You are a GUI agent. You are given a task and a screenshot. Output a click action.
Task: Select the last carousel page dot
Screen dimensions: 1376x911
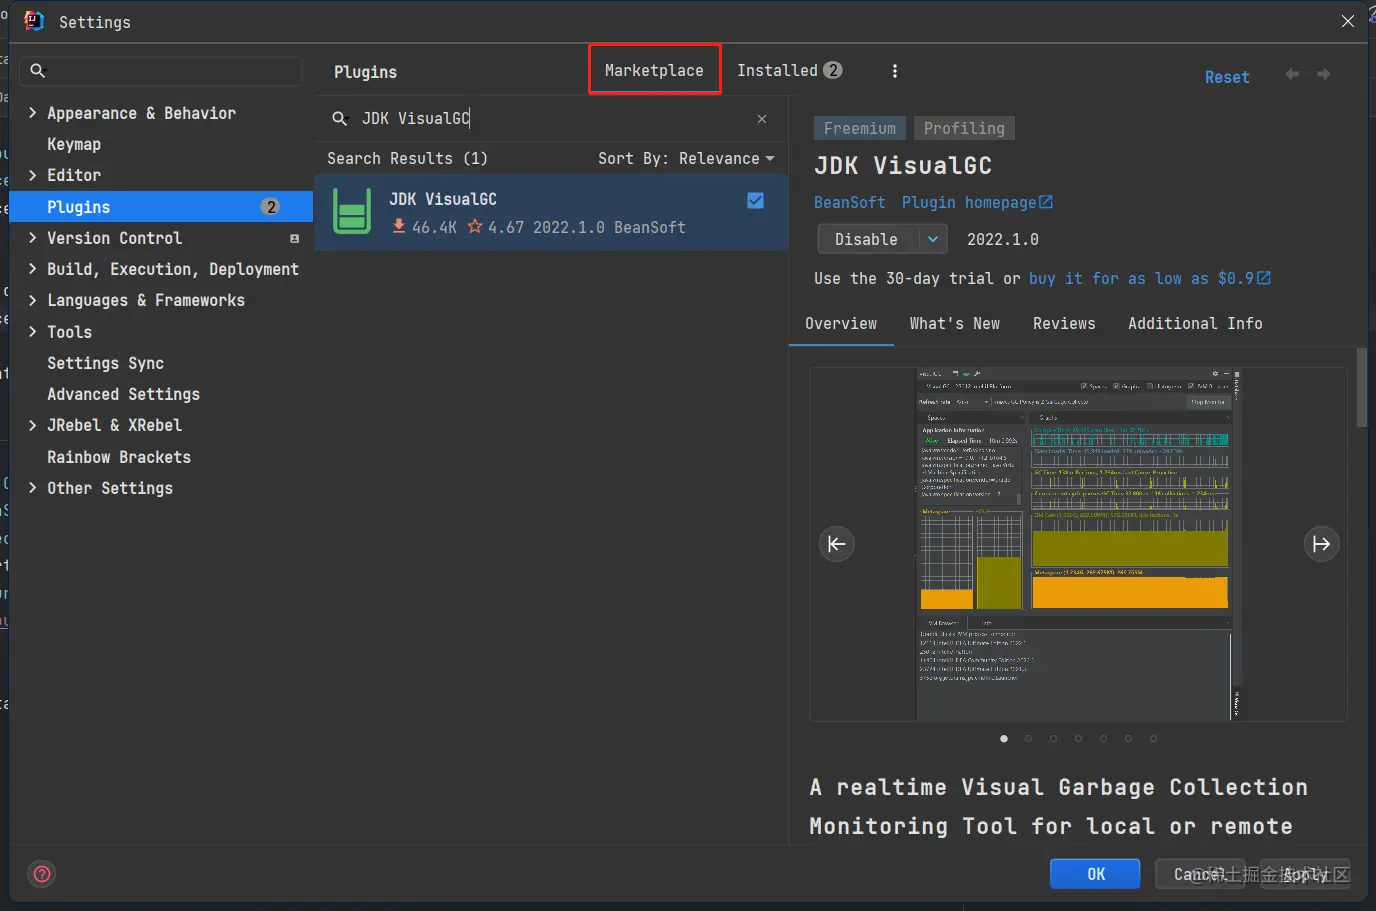pos(1153,739)
